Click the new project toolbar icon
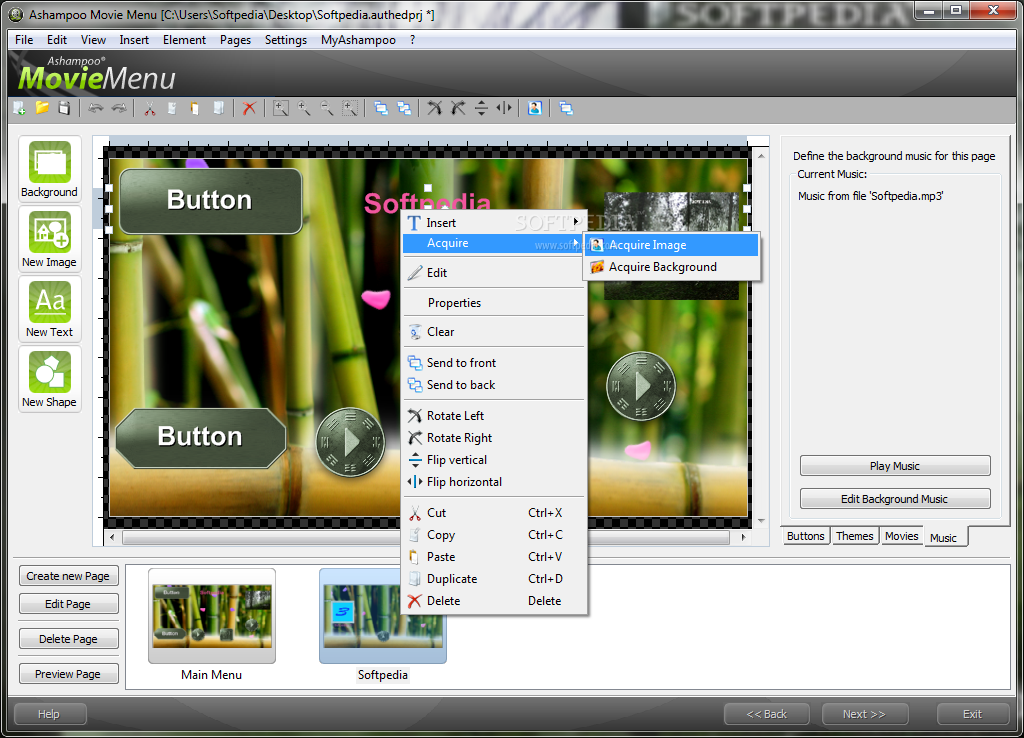Viewport: 1024px width, 738px height. pos(20,108)
